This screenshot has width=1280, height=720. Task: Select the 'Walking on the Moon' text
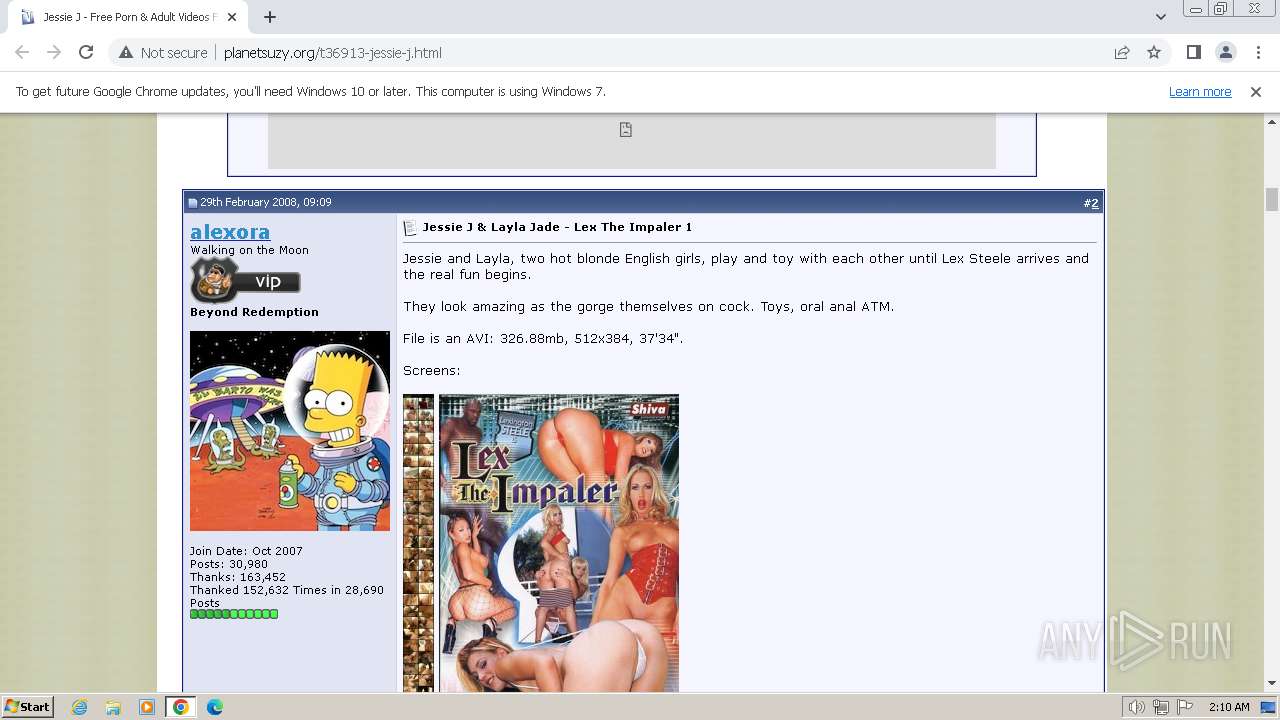tap(249, 250)
